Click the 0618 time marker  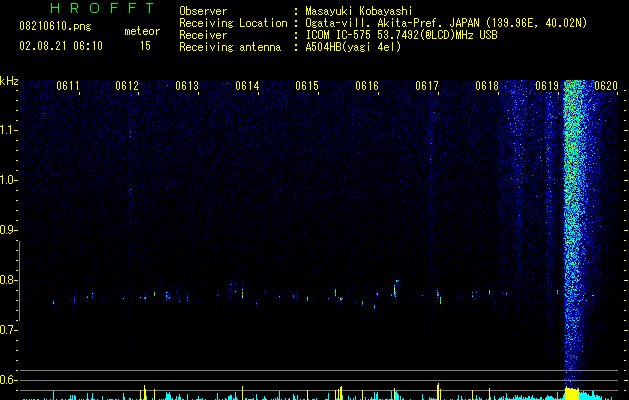pos(487,86)
